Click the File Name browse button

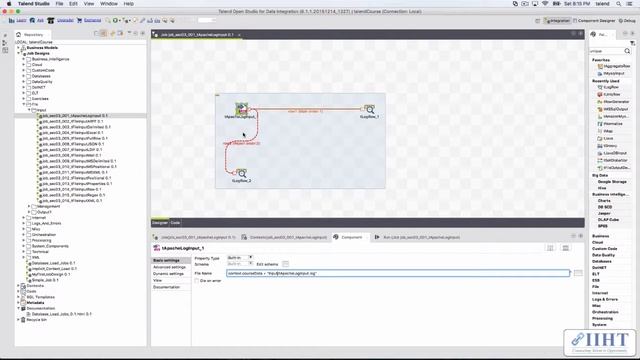coord(578,273)
